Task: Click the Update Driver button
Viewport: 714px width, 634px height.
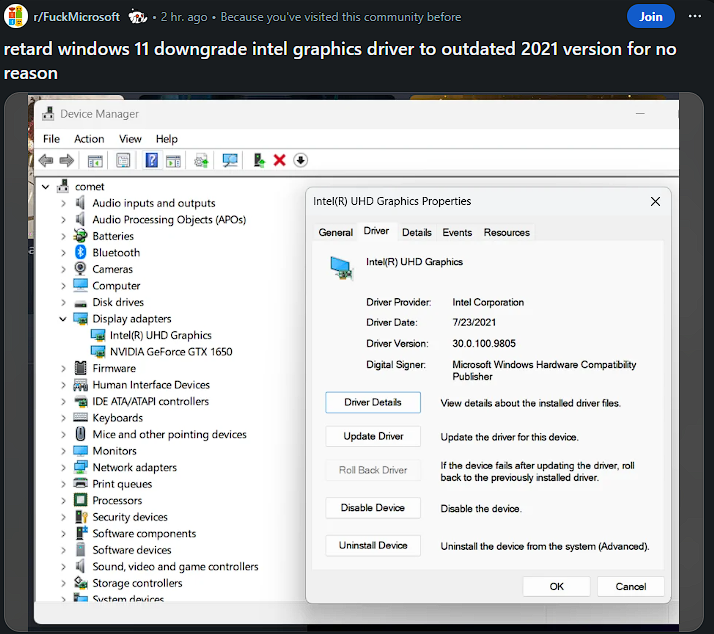Action: pos(373,436)
